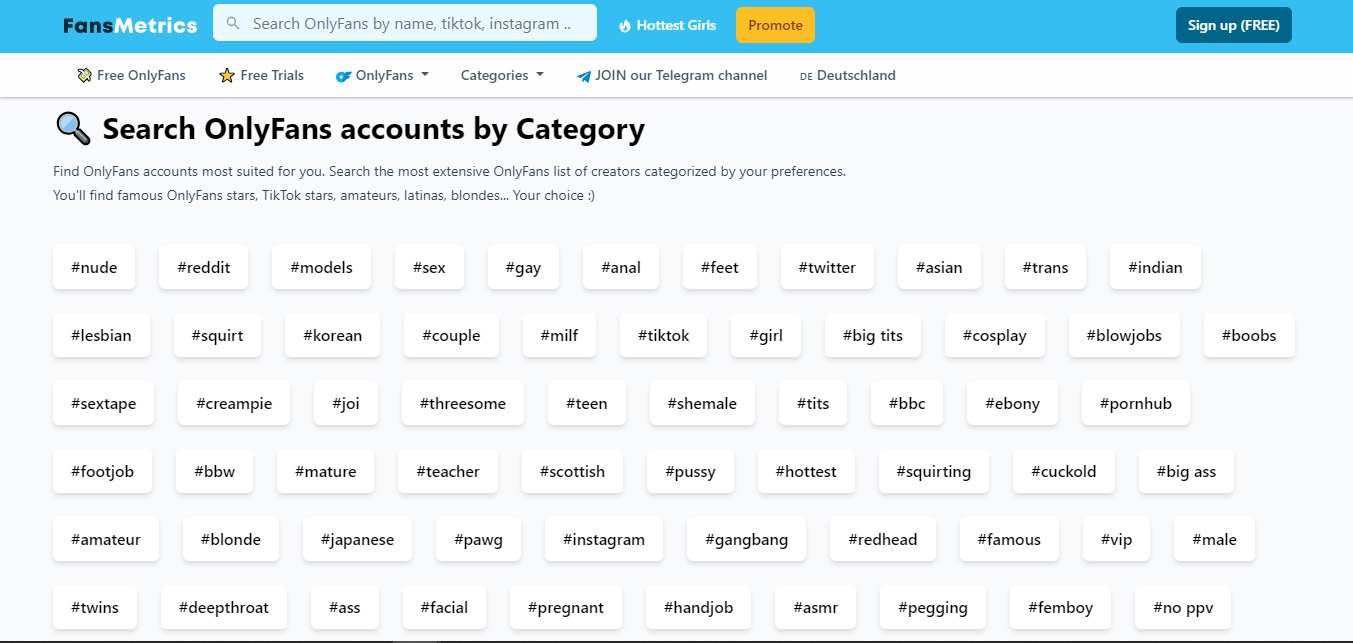Open the Free OnlyFans menu item
This screenshot has width=1353, height=643.
[x=131, y=75]
